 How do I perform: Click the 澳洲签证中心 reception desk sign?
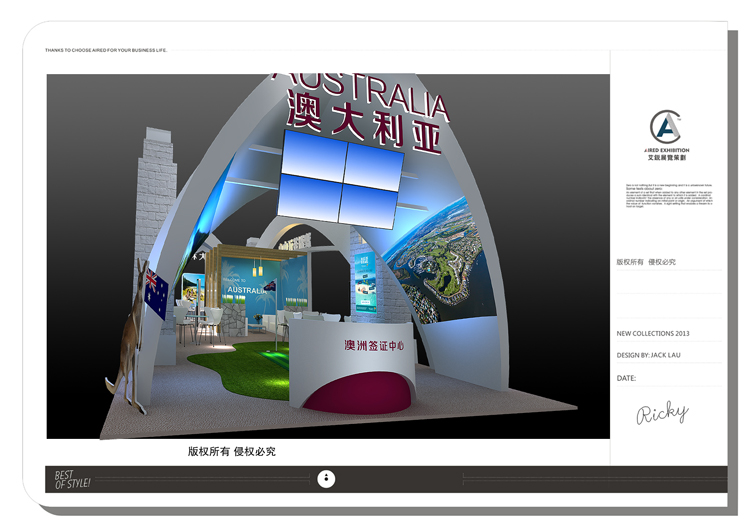373,346
